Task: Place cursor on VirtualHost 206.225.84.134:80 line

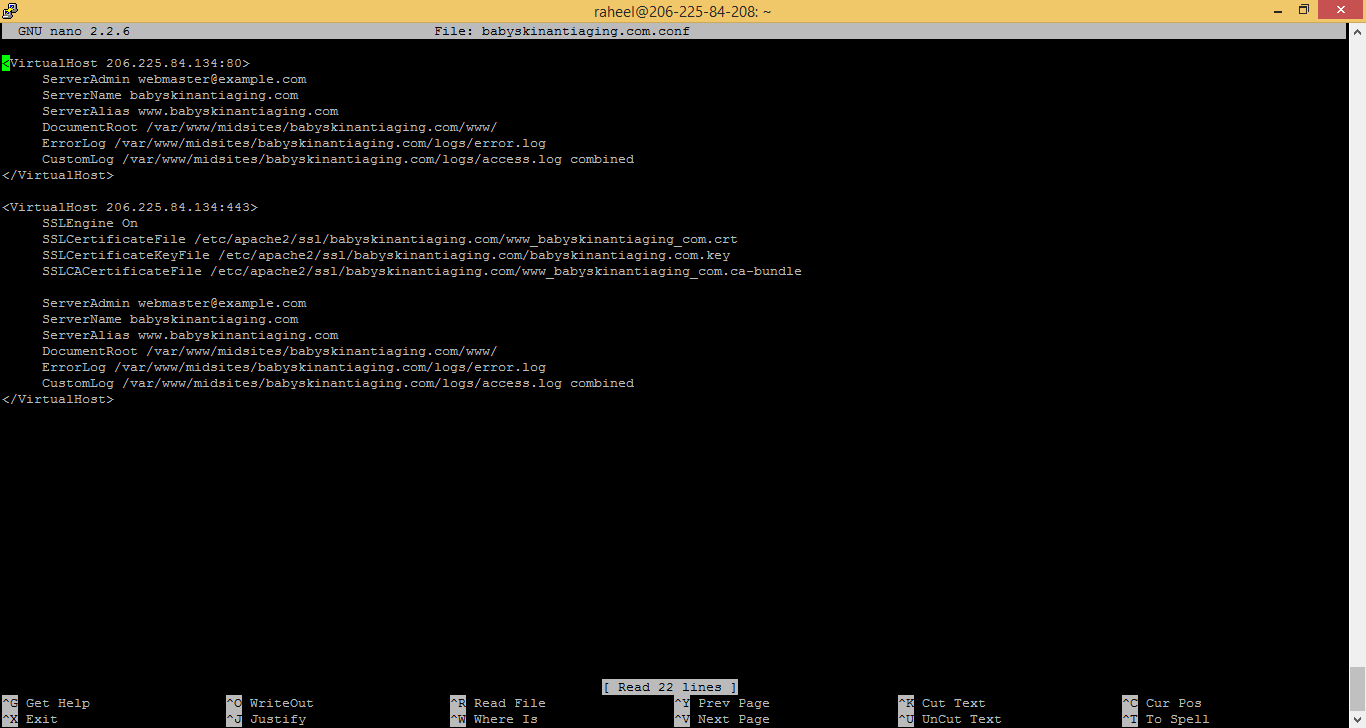Action: (126, 63)
